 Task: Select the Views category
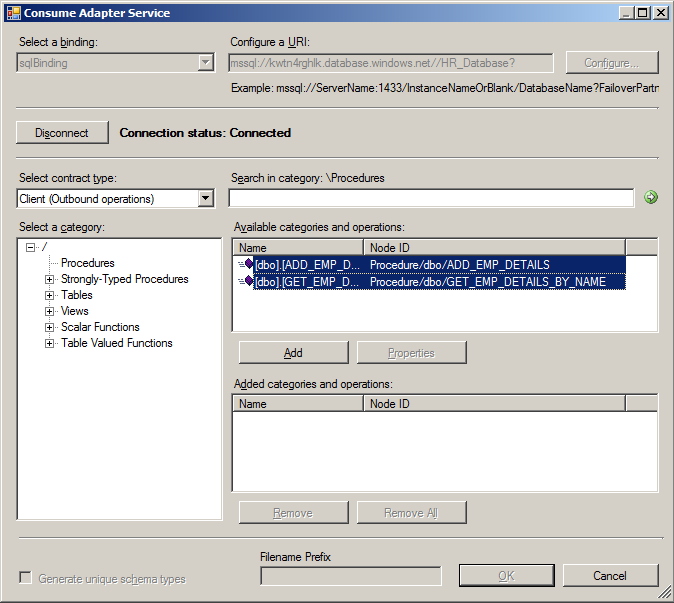pyautogui.click(x=75, y=311)
